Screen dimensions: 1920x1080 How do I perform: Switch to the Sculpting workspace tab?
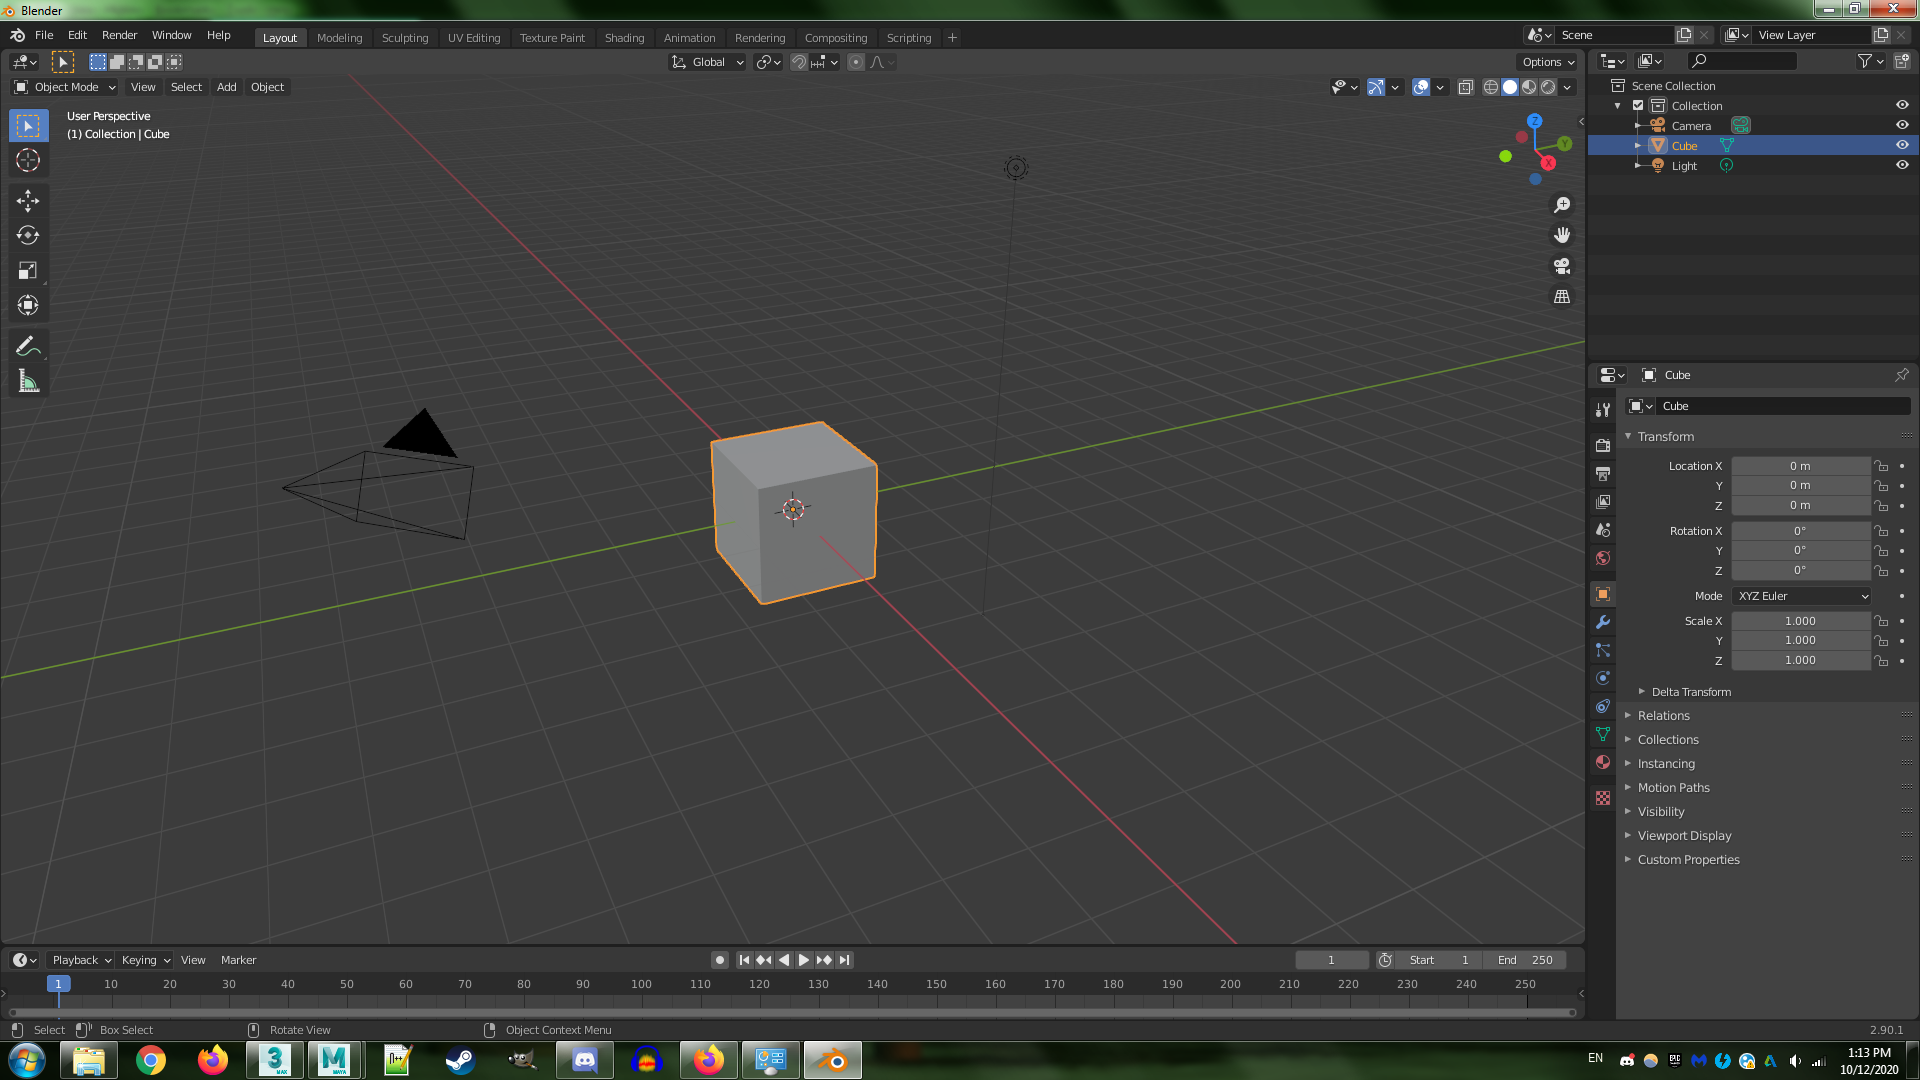404,38
